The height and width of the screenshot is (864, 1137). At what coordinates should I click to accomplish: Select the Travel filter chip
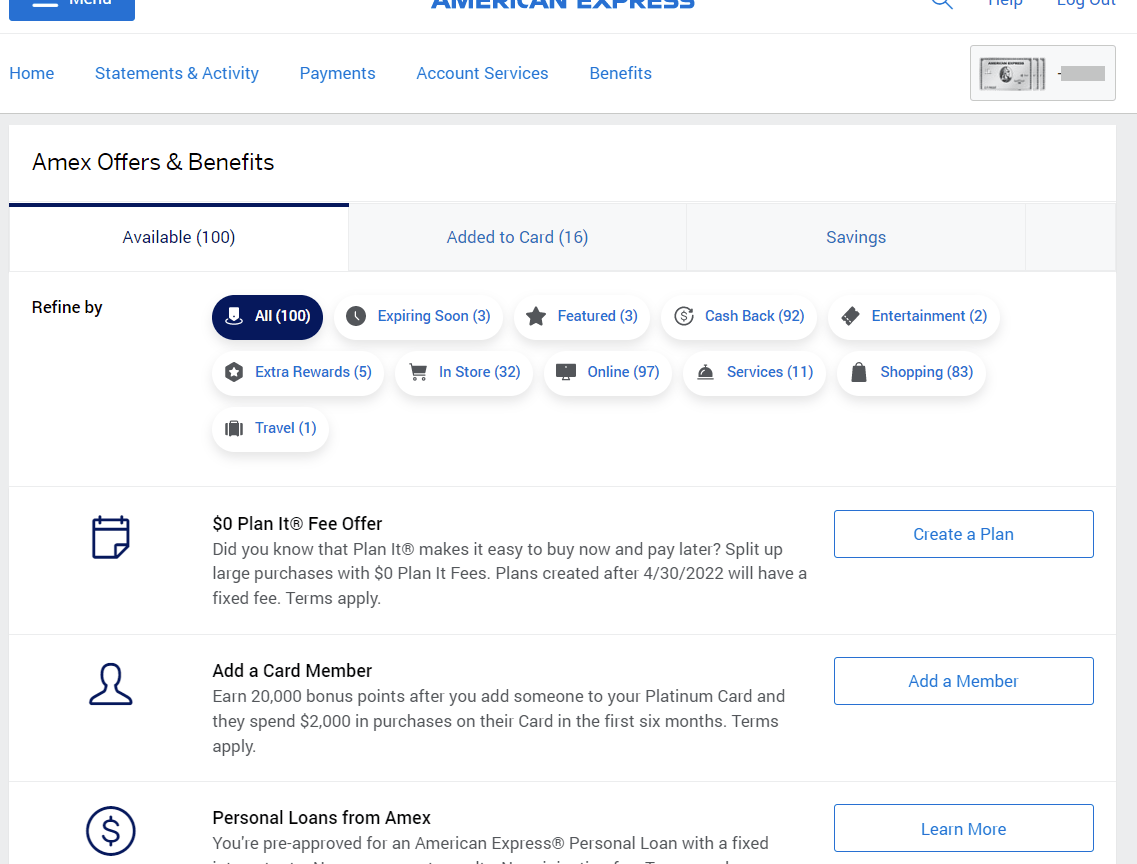(x=271, y=428)
